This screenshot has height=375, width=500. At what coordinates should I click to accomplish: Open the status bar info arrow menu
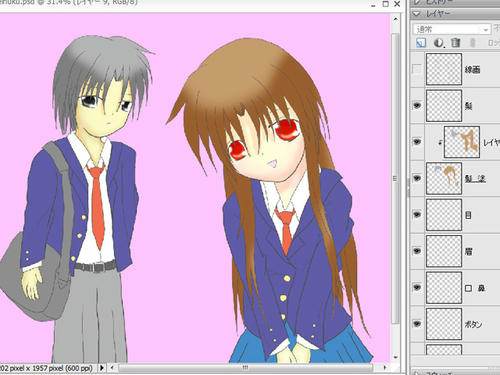(x=102, y=368)
